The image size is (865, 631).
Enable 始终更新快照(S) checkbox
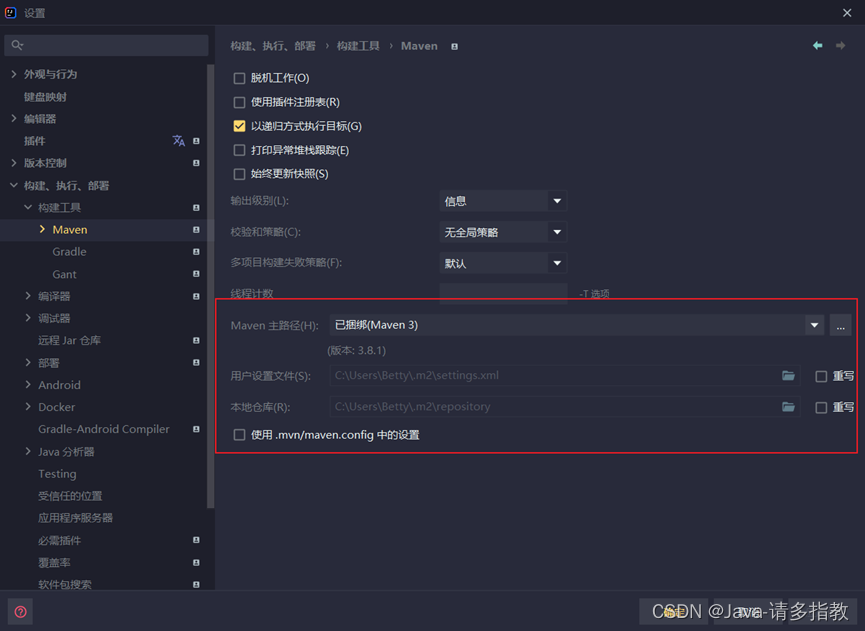(239, 174)
